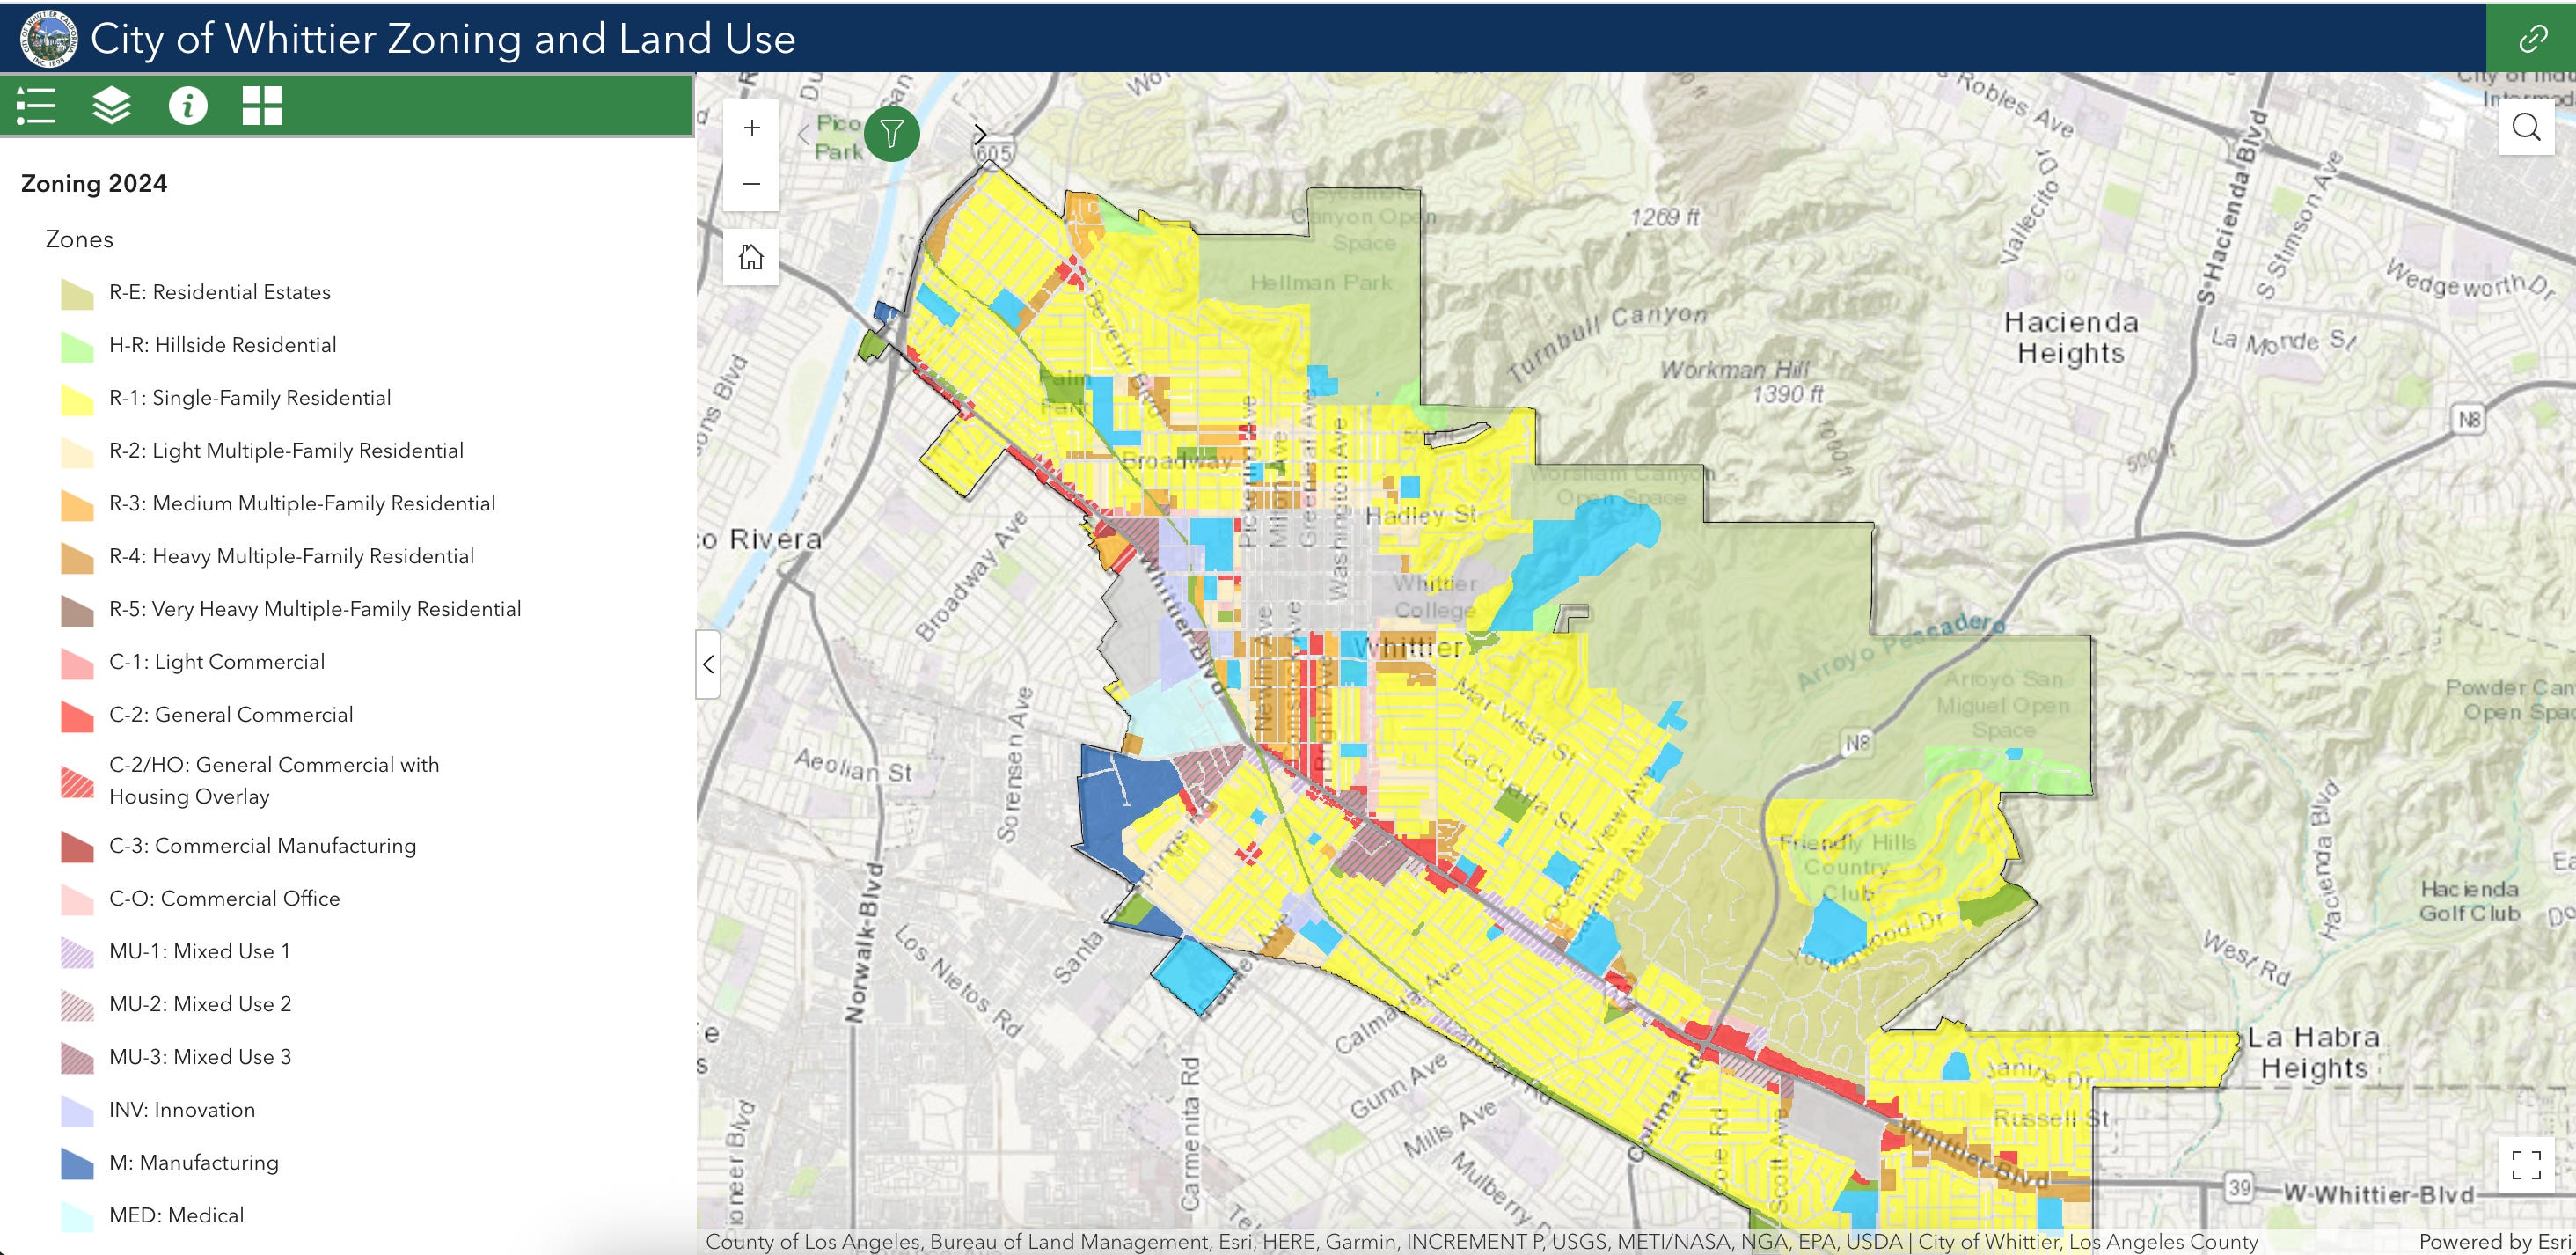The width and height of the screenshot is (2576, 1255).
Task: Click the green filter funnel button
Action: click(x=891, y=133)
